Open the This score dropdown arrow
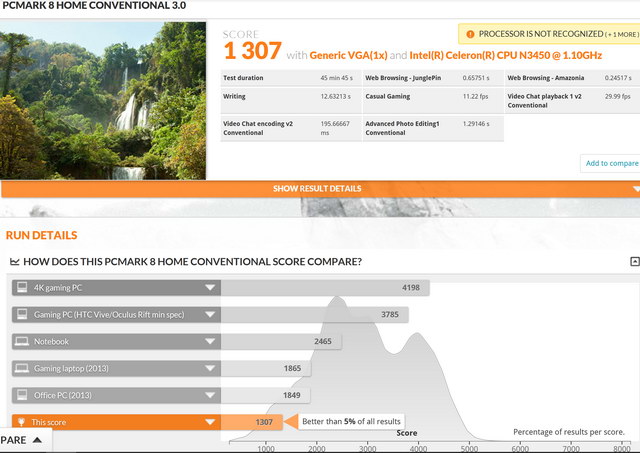 pyautogui.click(x=210, y=422)
